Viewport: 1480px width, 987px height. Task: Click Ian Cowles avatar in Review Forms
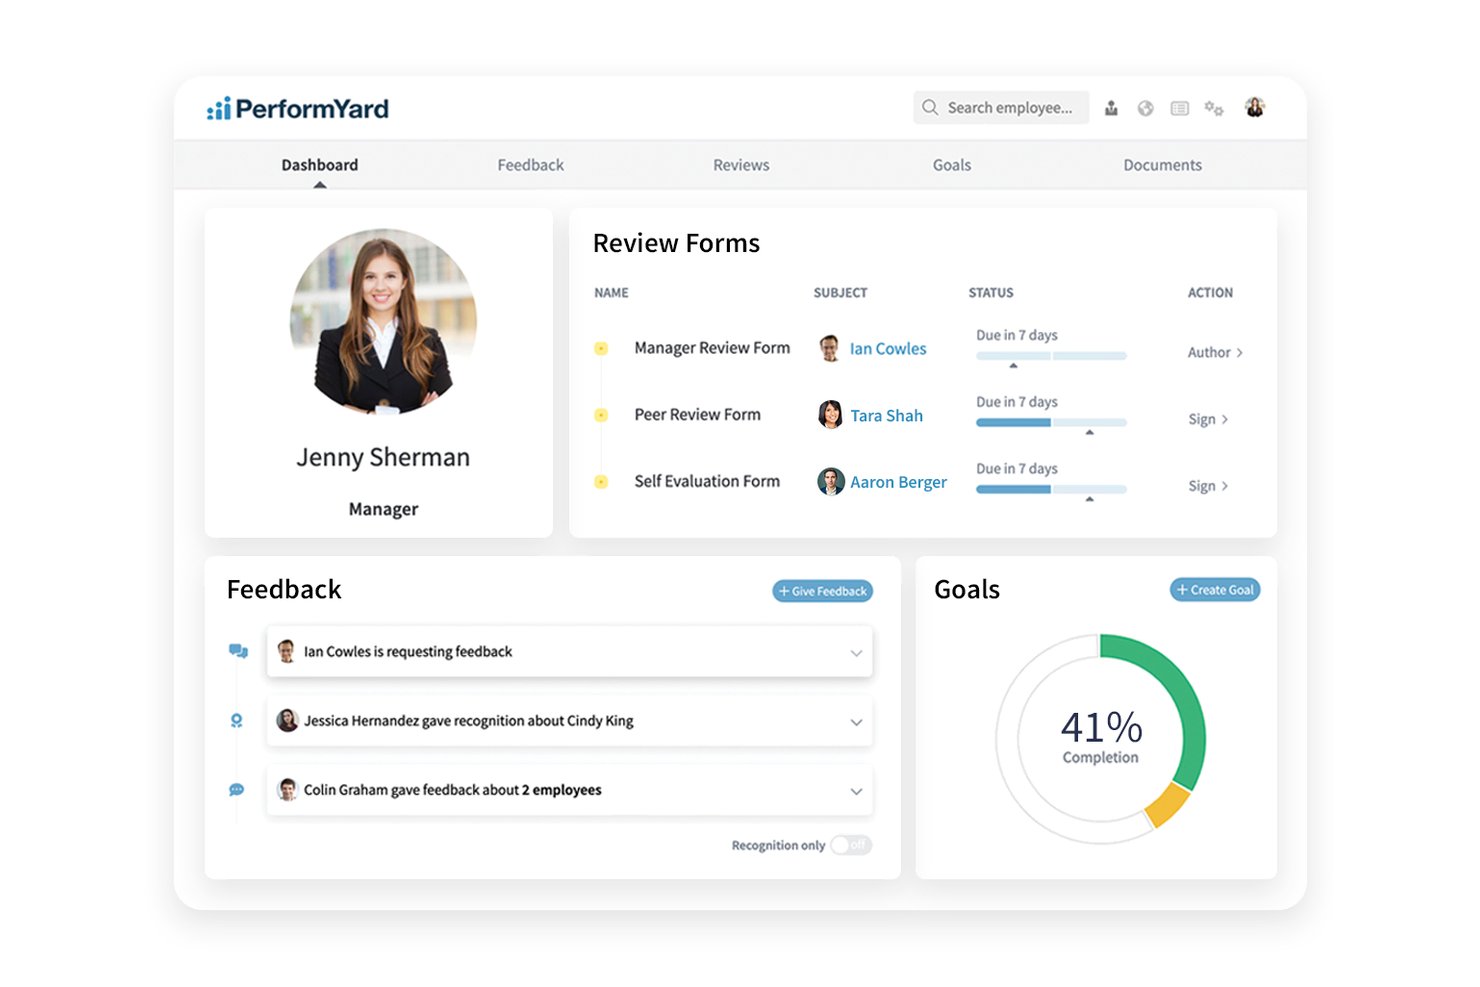coord(830,348)
